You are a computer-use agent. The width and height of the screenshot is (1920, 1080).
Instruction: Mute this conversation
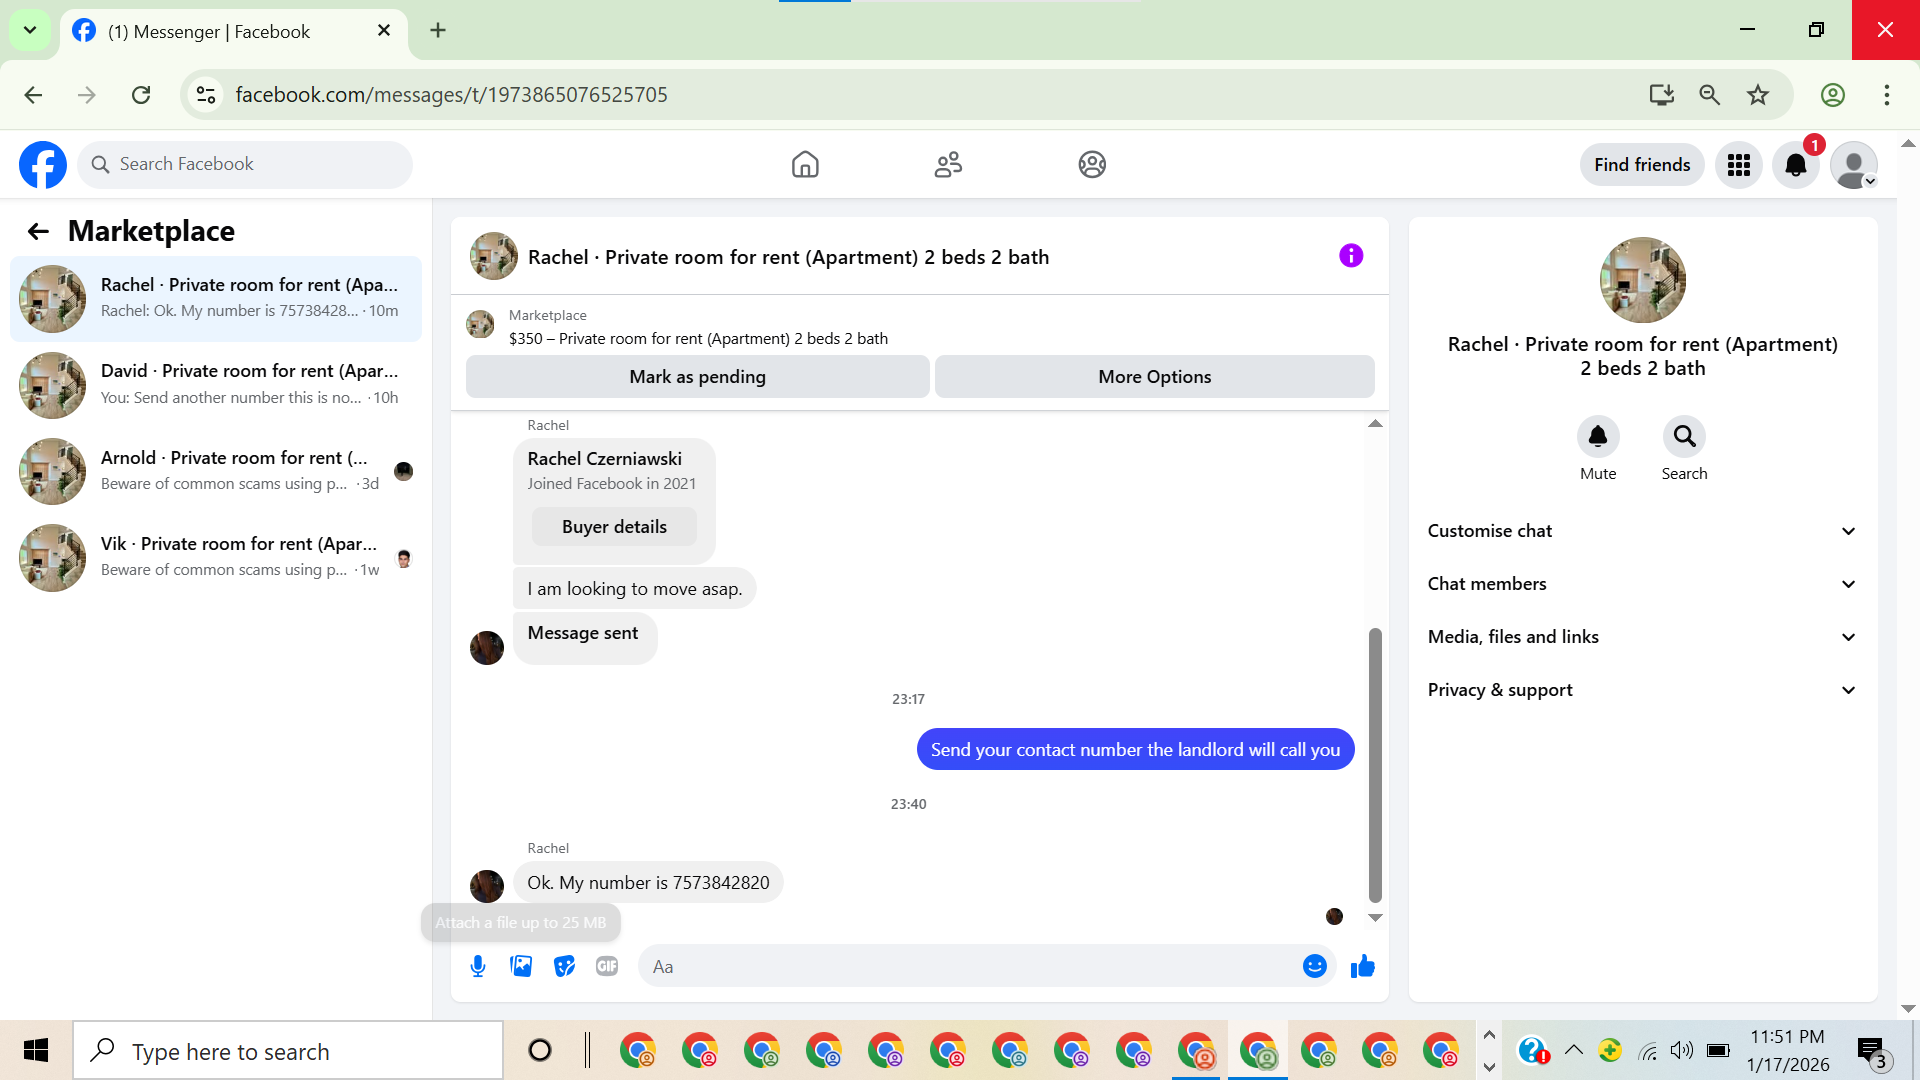tap(1597, 437)
